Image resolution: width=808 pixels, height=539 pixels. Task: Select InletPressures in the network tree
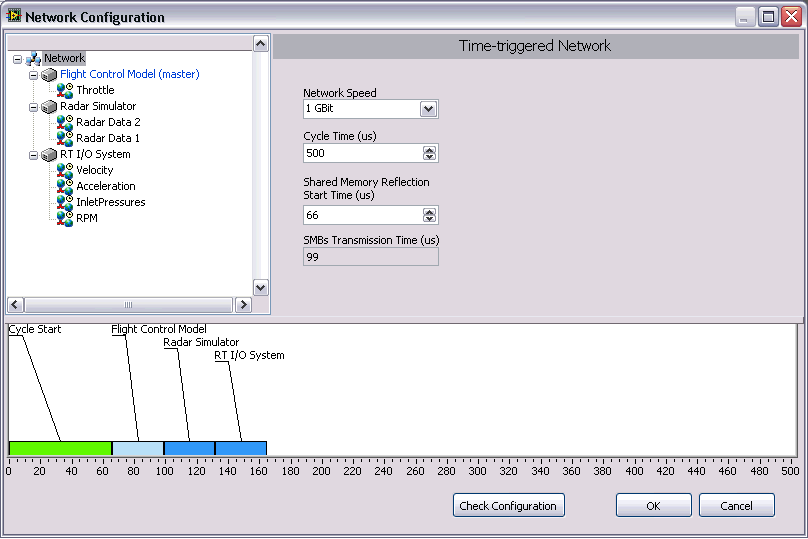(110, 202)
